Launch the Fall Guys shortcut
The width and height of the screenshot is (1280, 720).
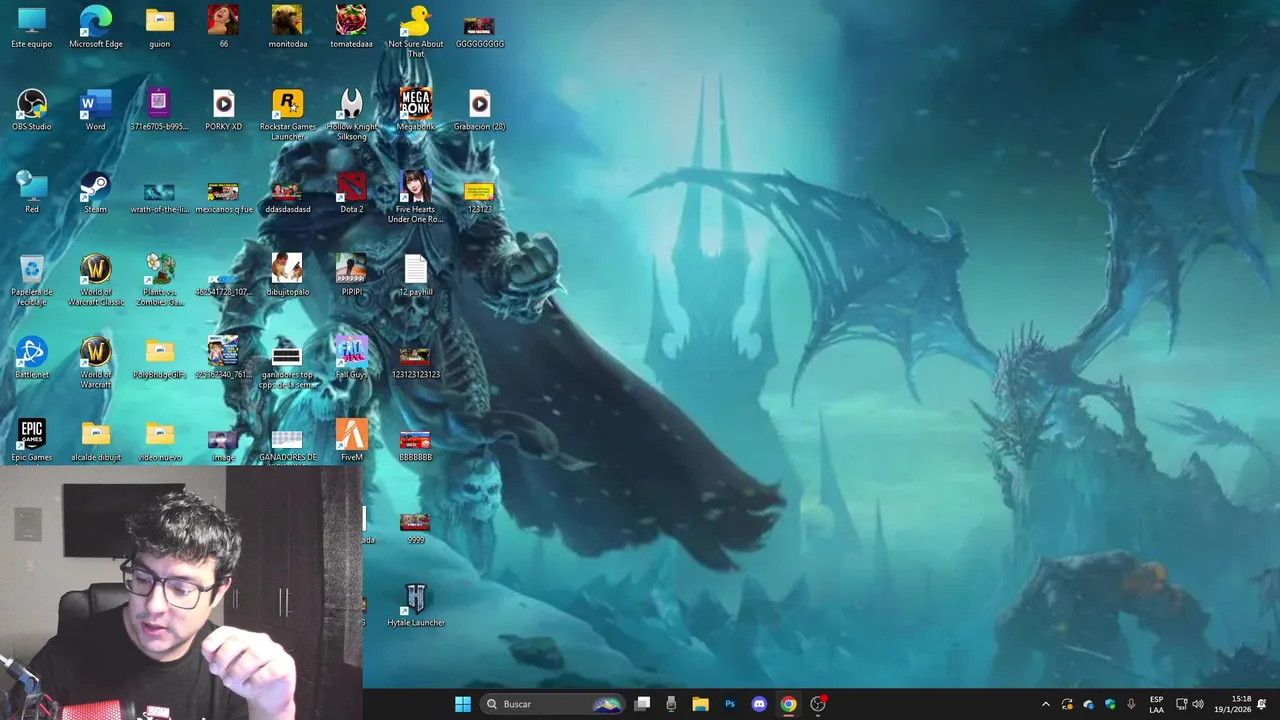(x=351, y=358)
